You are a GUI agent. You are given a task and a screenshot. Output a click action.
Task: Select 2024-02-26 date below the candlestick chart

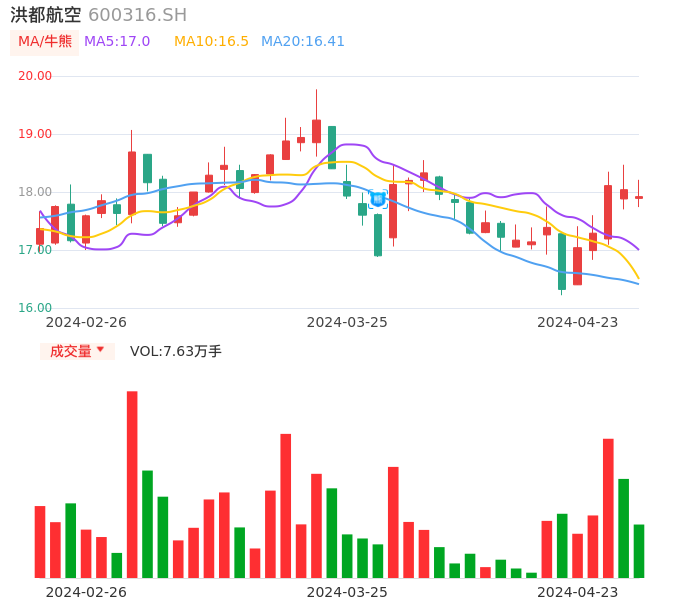point(86,322)
